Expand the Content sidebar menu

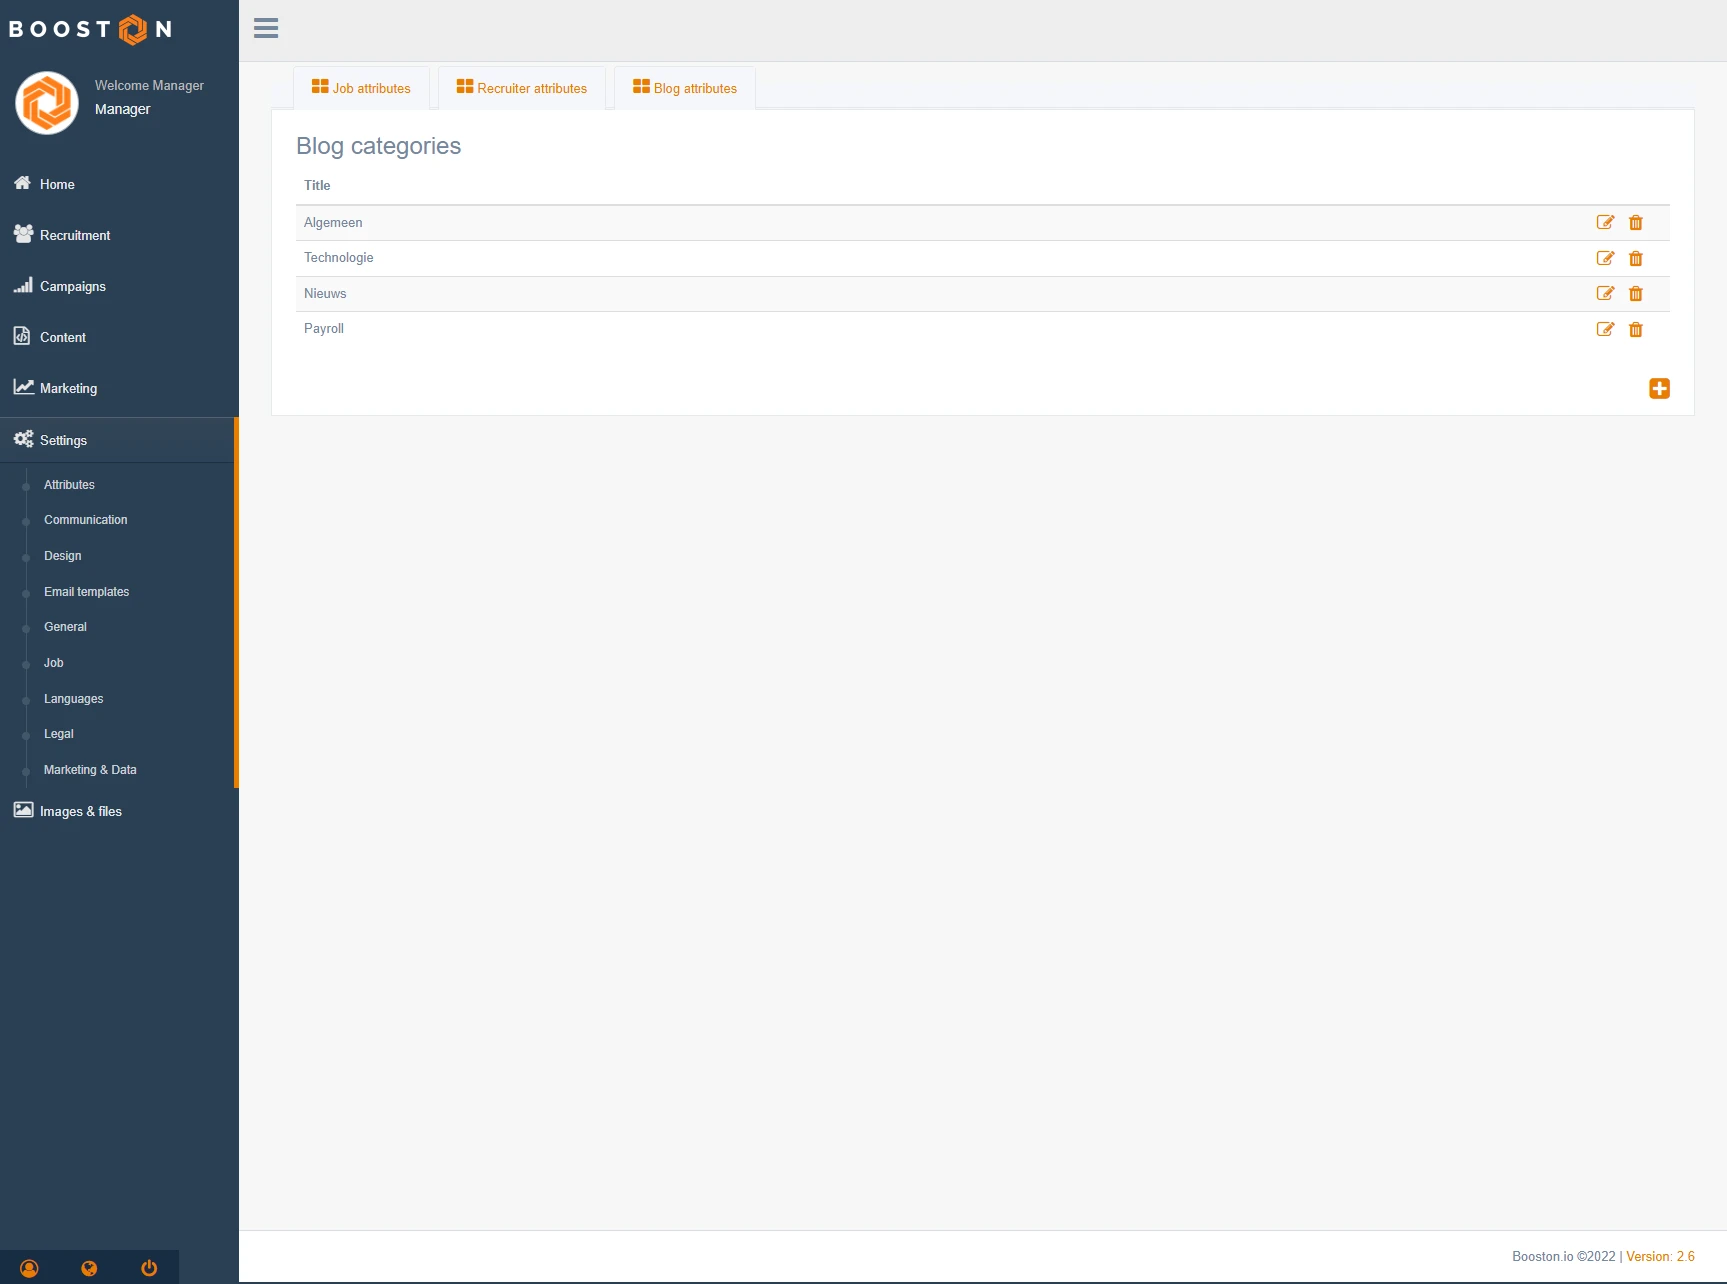[x=63, y=337]
